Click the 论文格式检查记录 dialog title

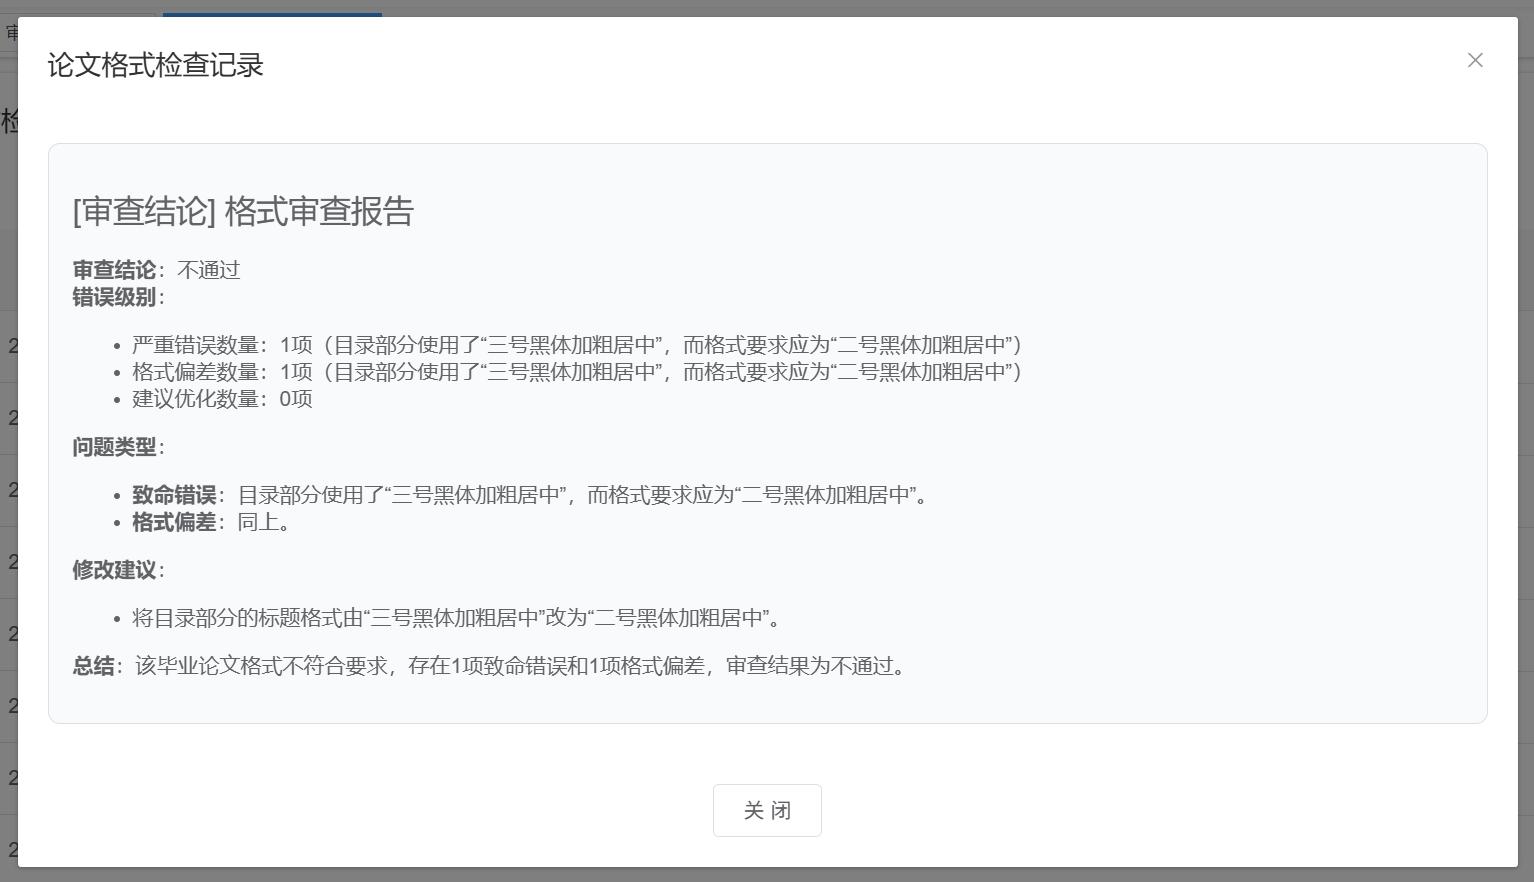[156, 66]
